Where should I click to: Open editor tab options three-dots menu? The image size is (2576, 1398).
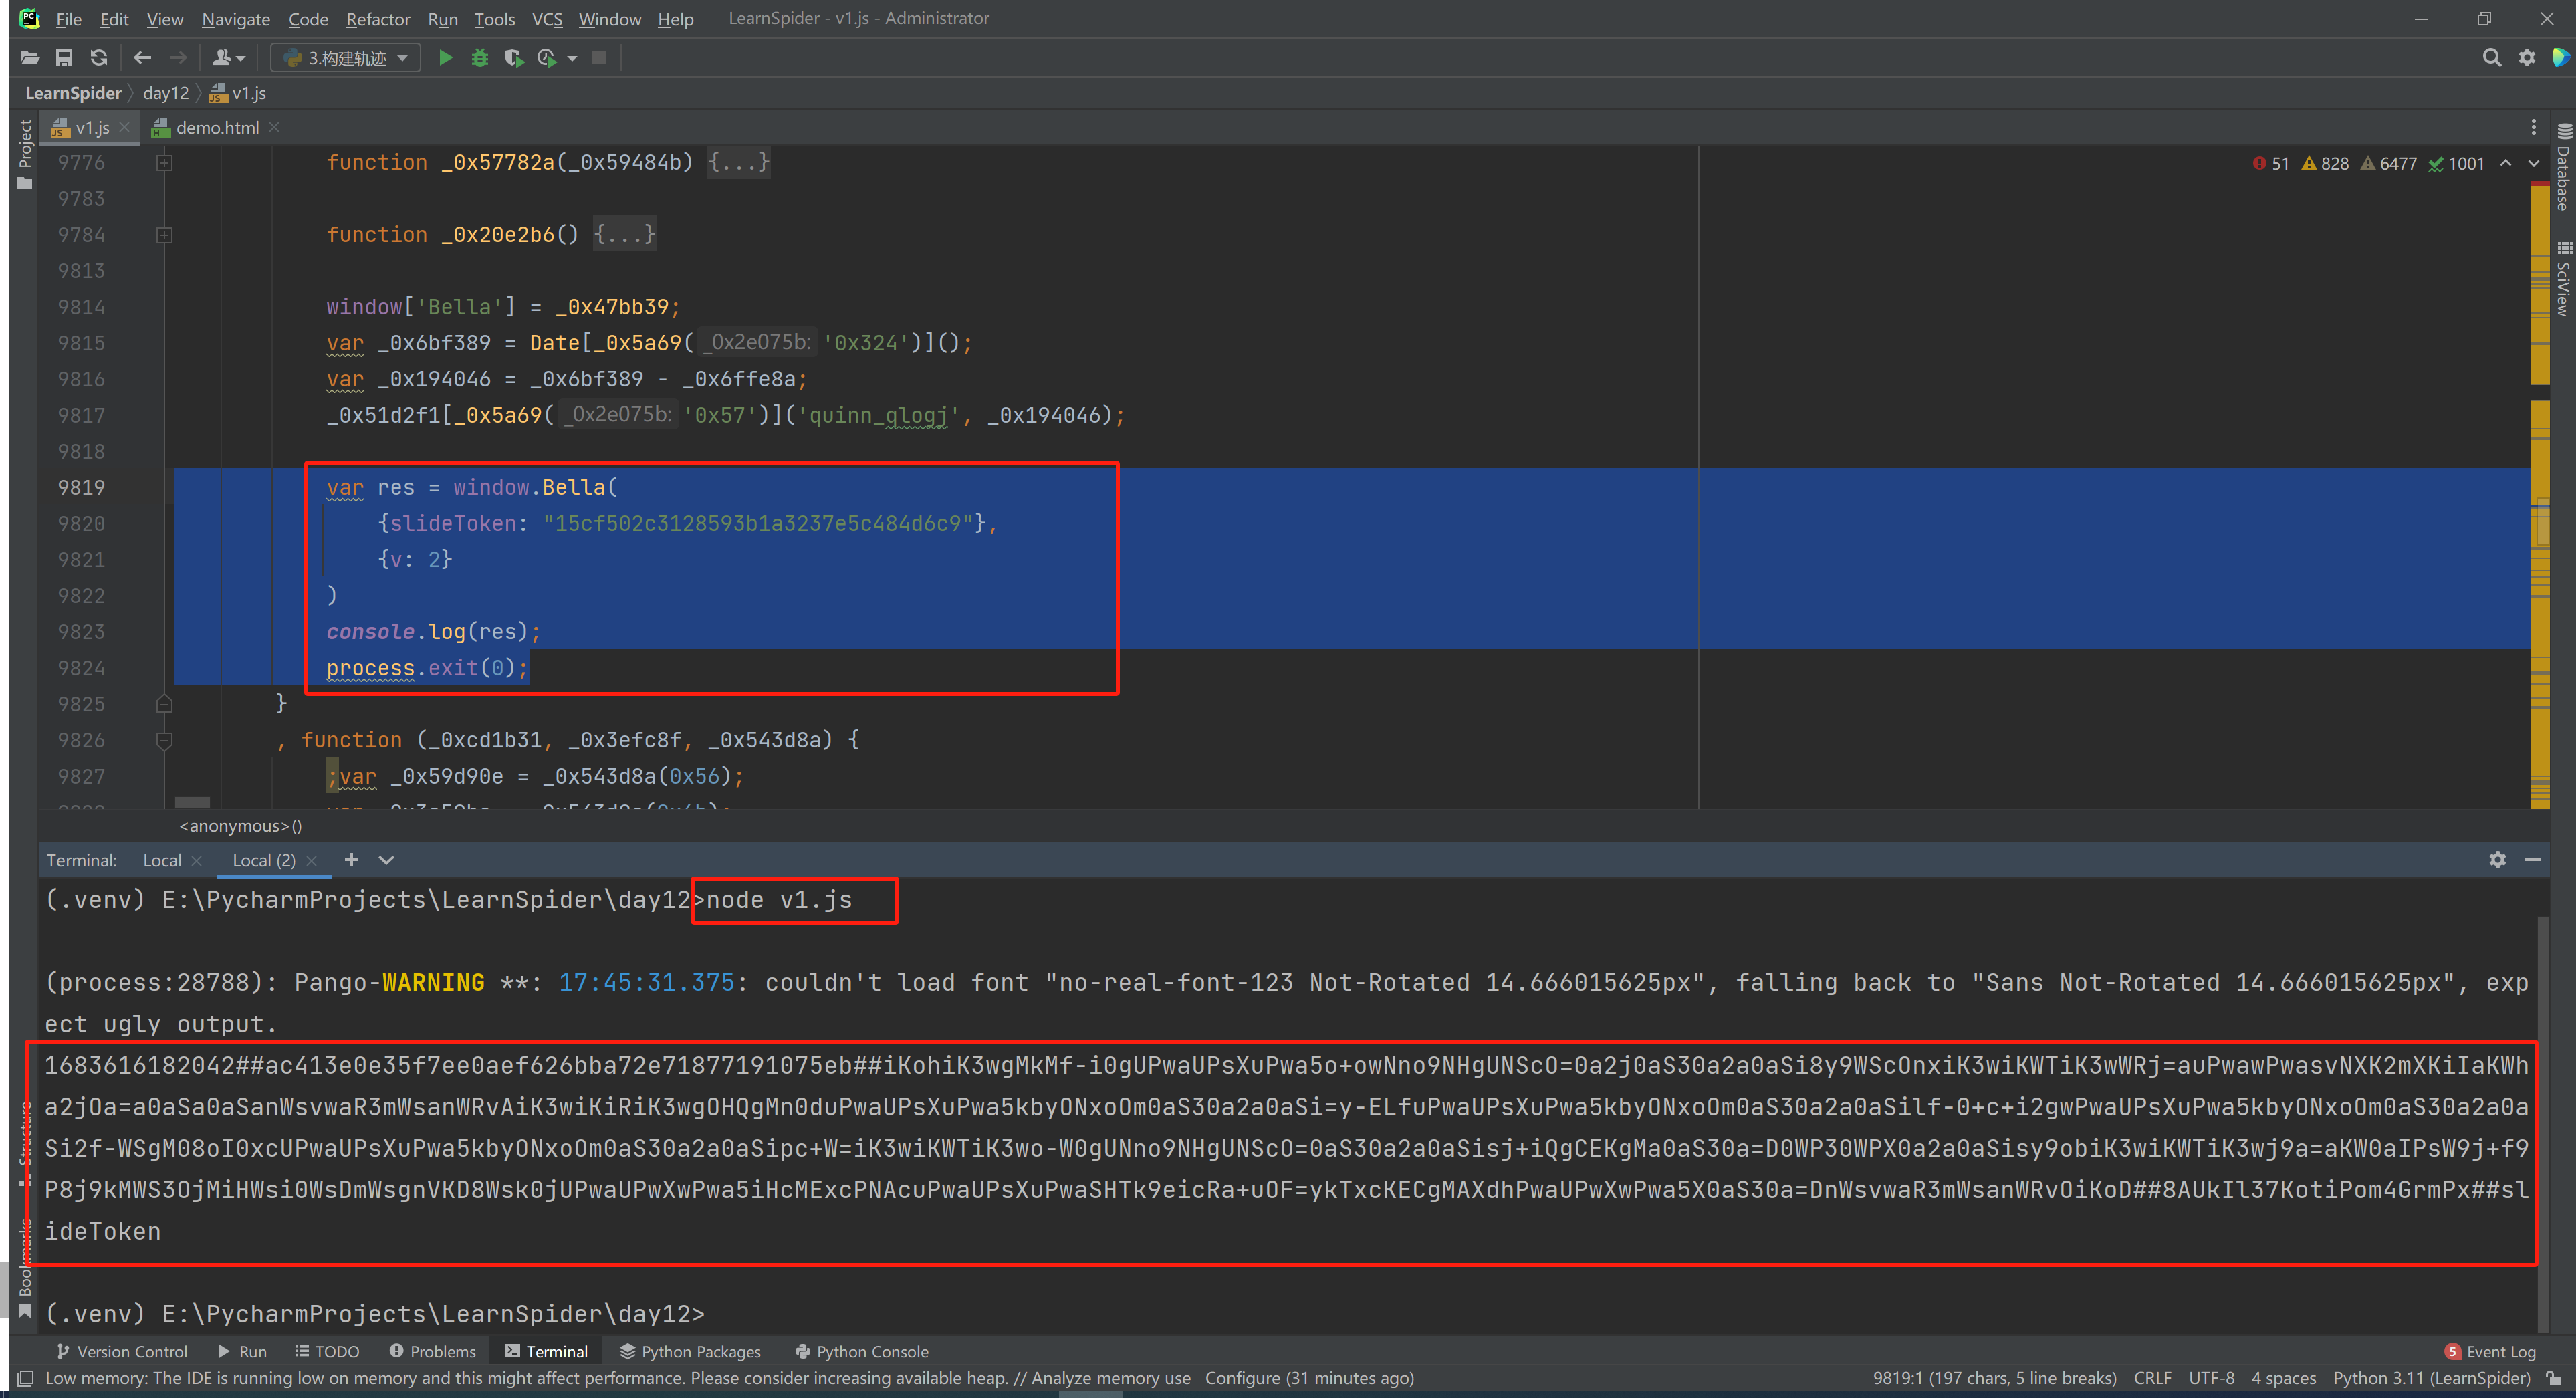coord(2533,127)
